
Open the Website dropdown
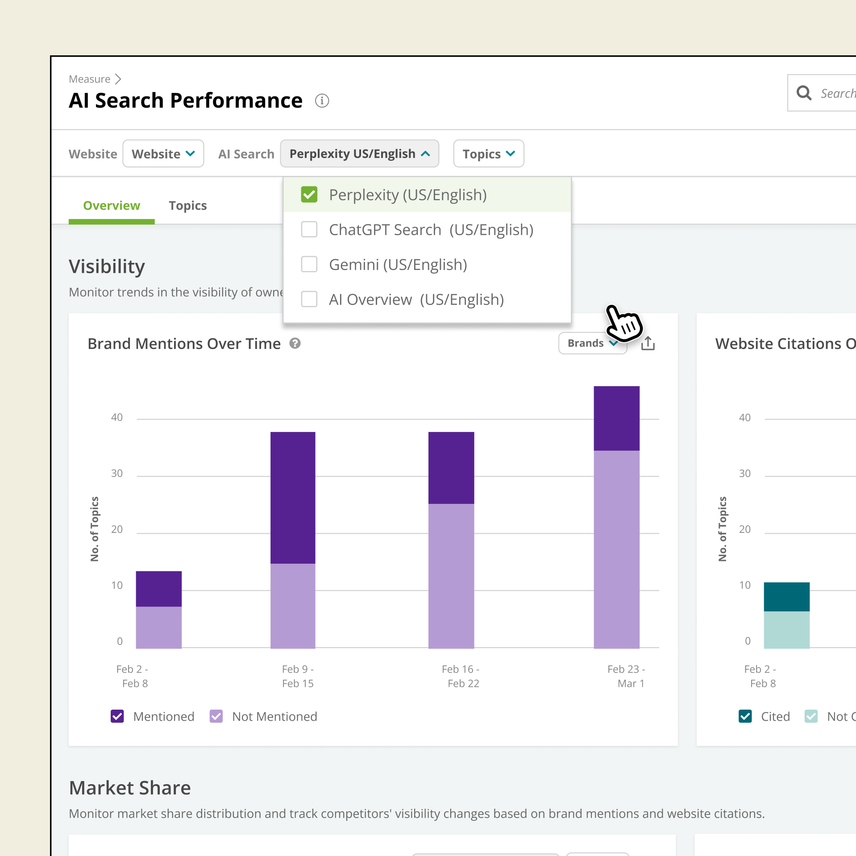click(163, 153)
